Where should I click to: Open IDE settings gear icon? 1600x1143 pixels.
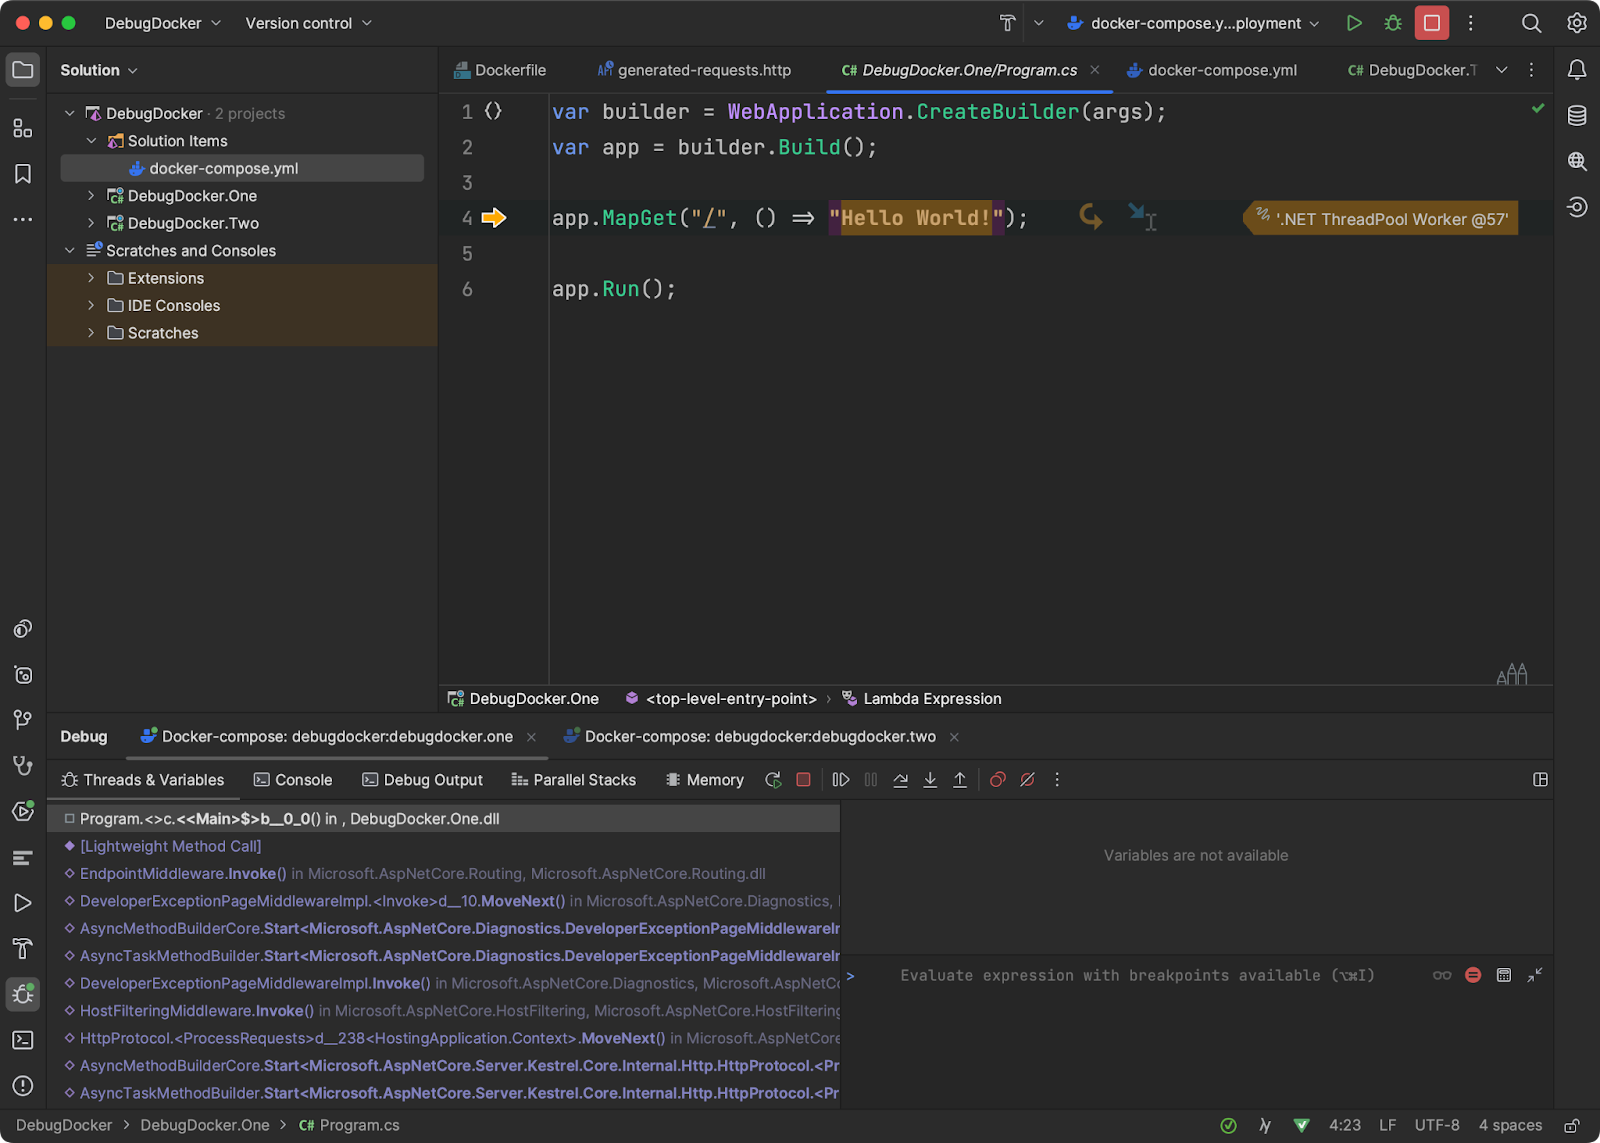[1577, 23]
